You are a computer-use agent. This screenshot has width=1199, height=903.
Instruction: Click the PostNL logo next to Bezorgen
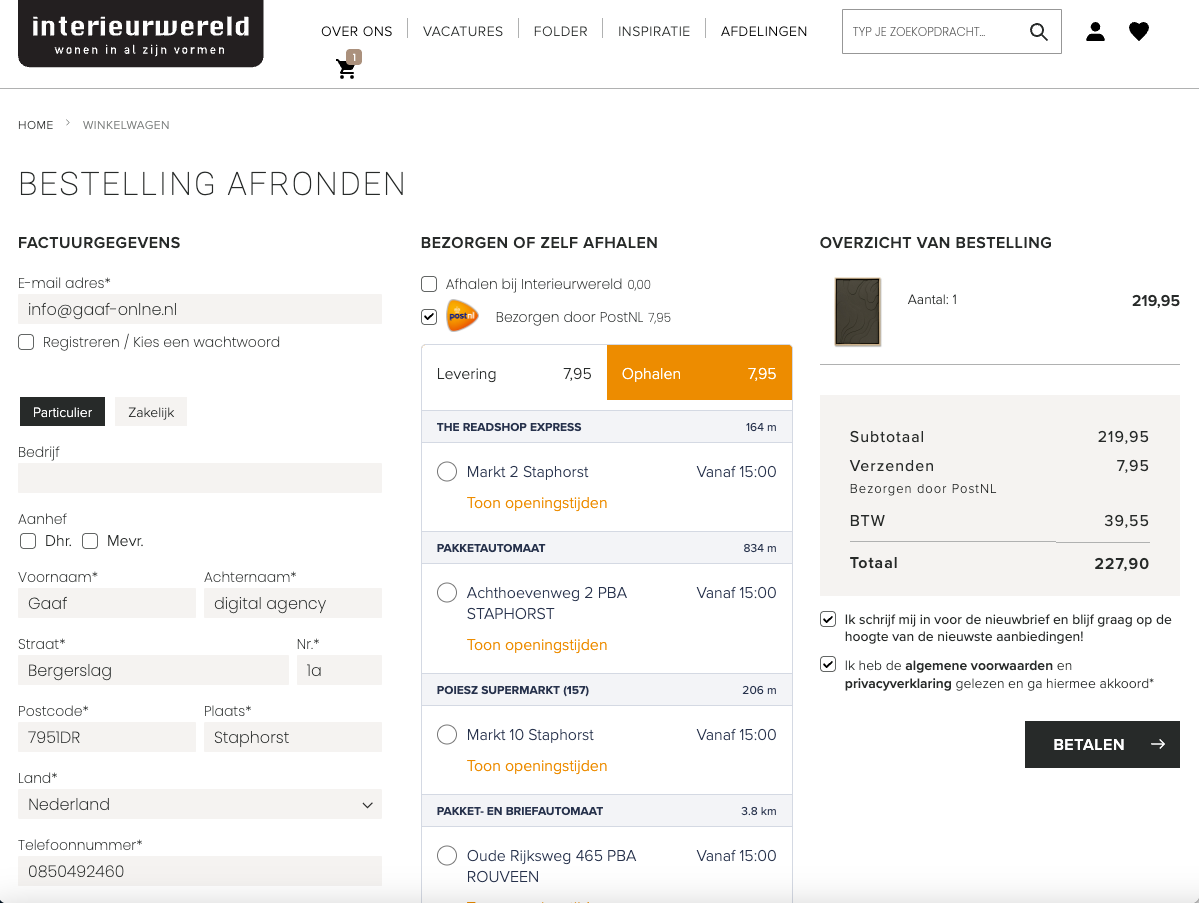point(464,315)
